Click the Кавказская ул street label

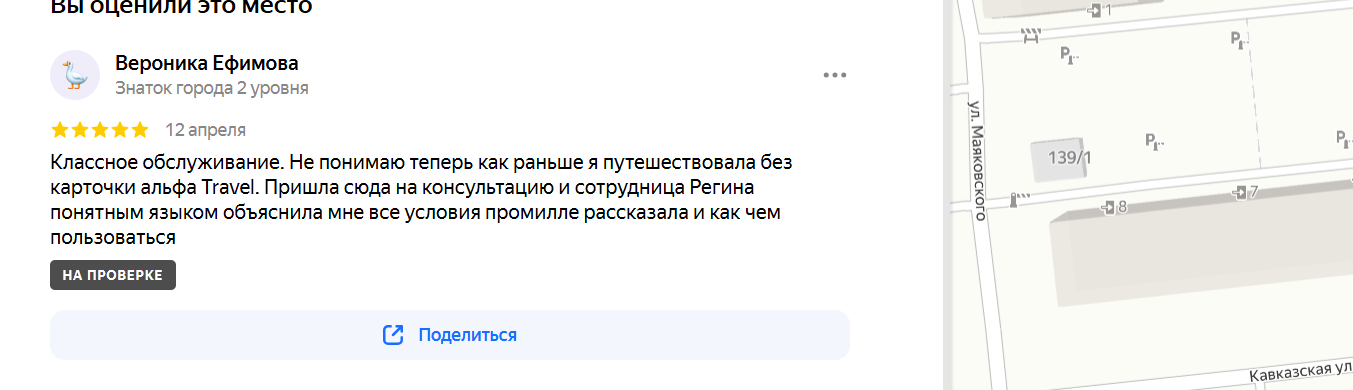point(1302,373)
